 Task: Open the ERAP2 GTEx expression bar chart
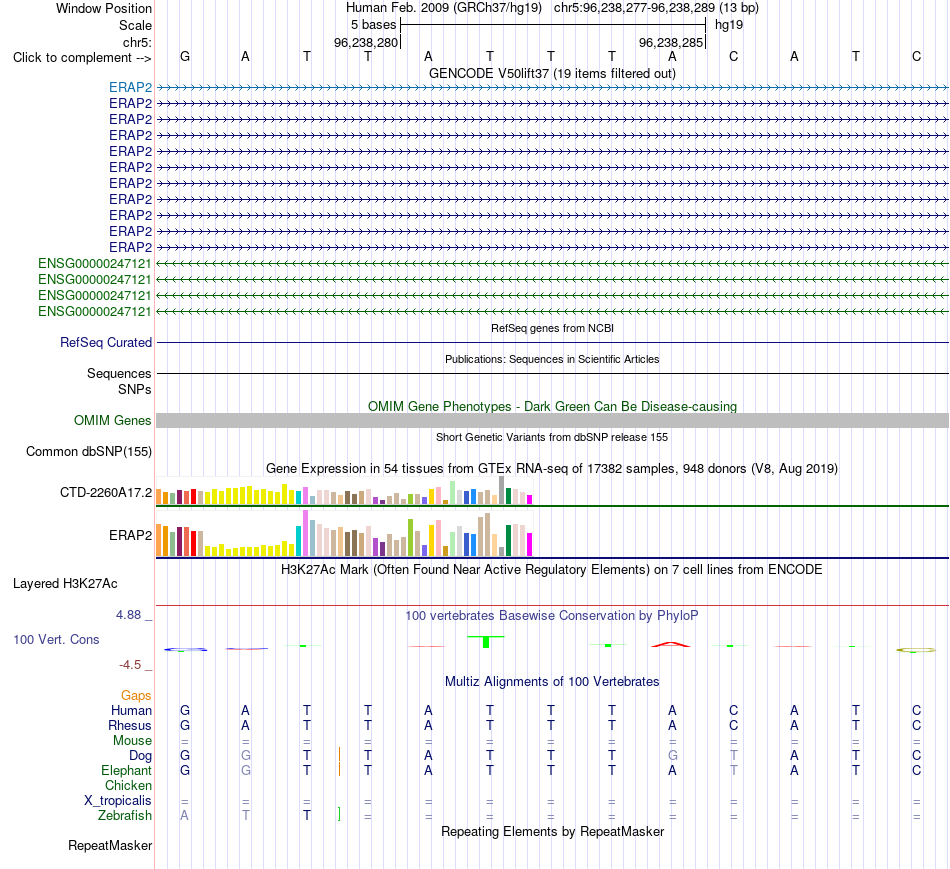(x=344, y=533)
